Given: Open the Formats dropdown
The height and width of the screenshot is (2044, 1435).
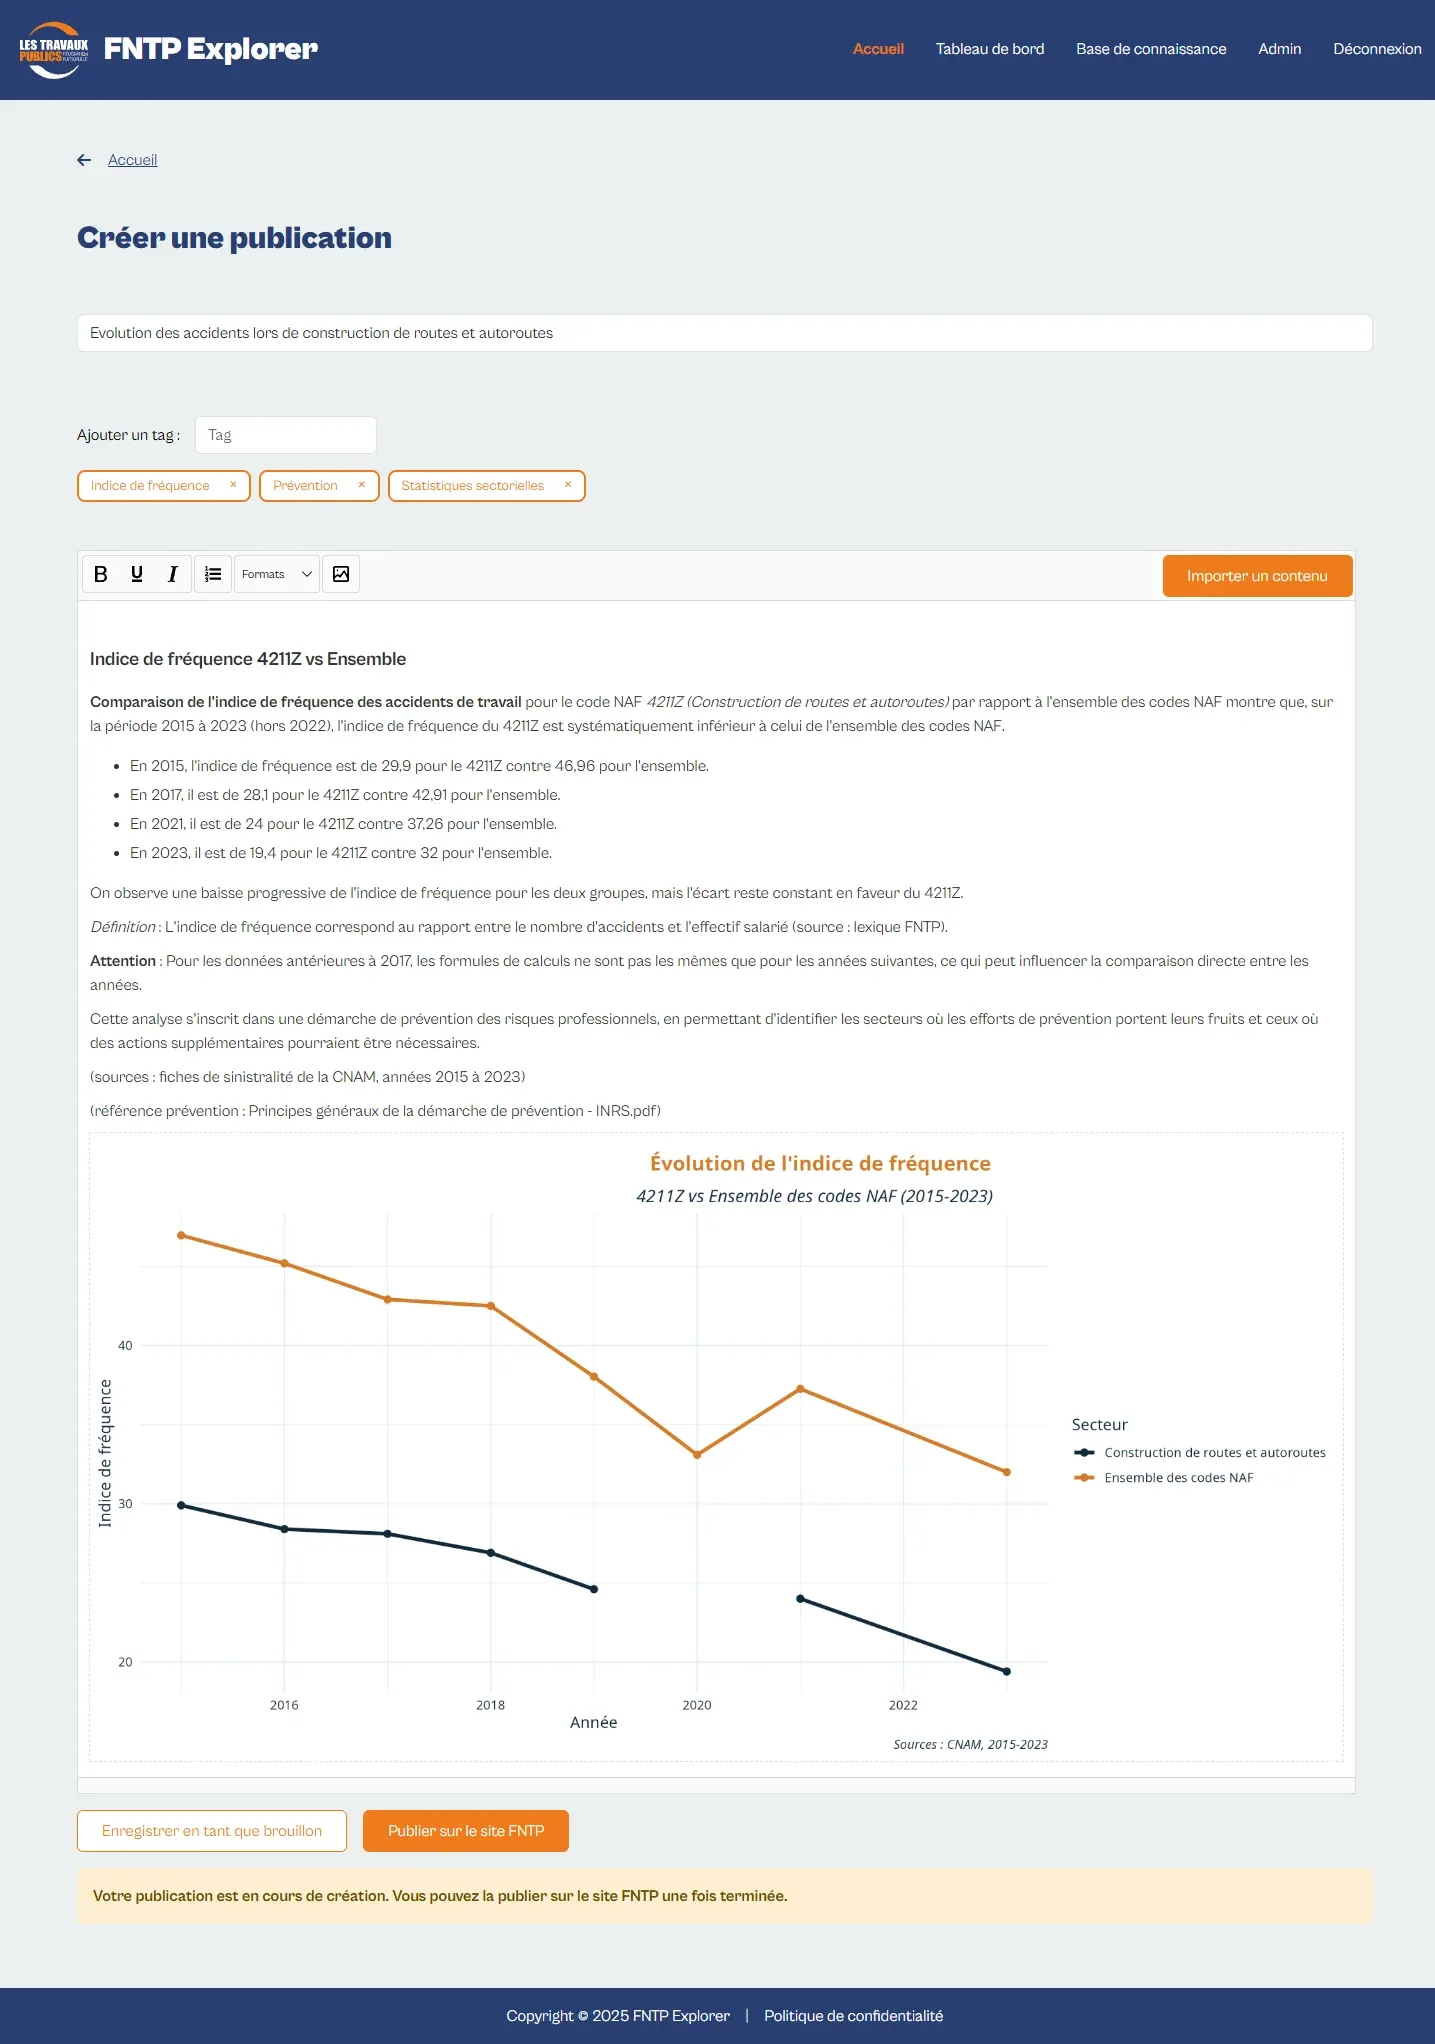Looking at the screenshot, I should pyautogui.click(x=277, y=574).
